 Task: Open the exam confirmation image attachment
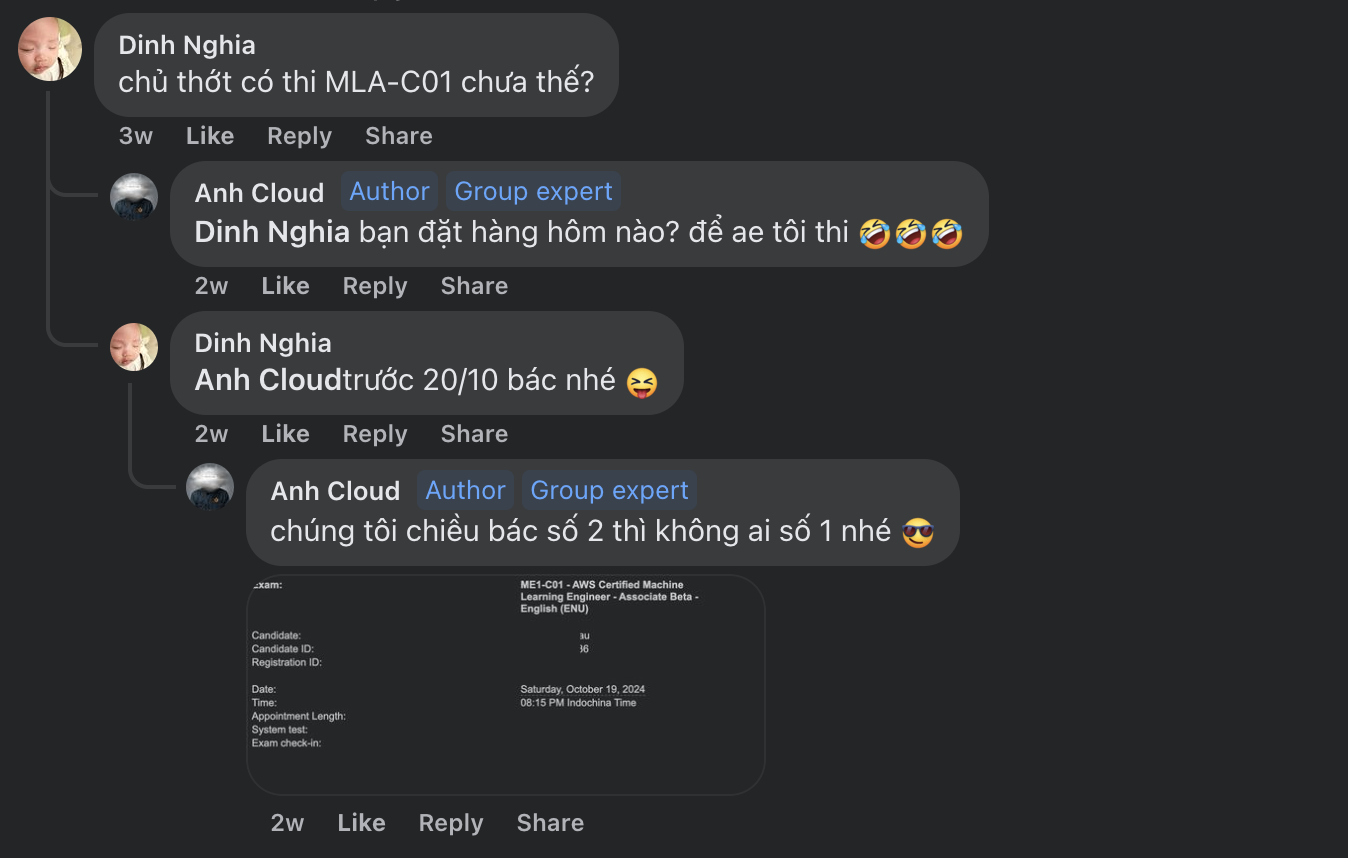pos(505,684)
